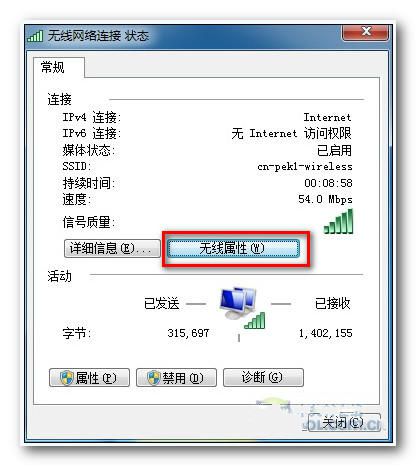Click the received bytes value 1,402,155
The width and height of the screenshot is (416, 466).
point(326,333)
